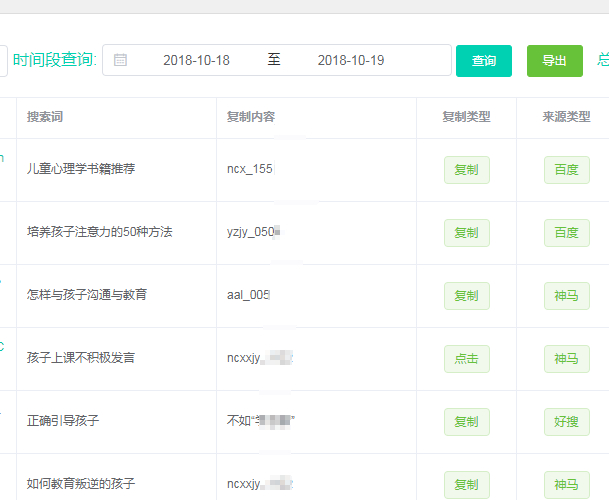Image resolution: width=609 pixels, height=500 pixels.
Task: Select search term 培养孩子注意力的50种方法
Action: 99,232
